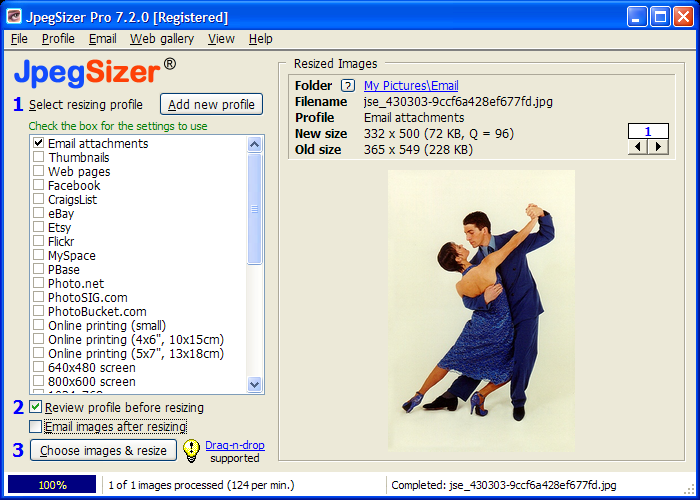
Task: Click the light bulb tip icon
Action: point(191,451)
